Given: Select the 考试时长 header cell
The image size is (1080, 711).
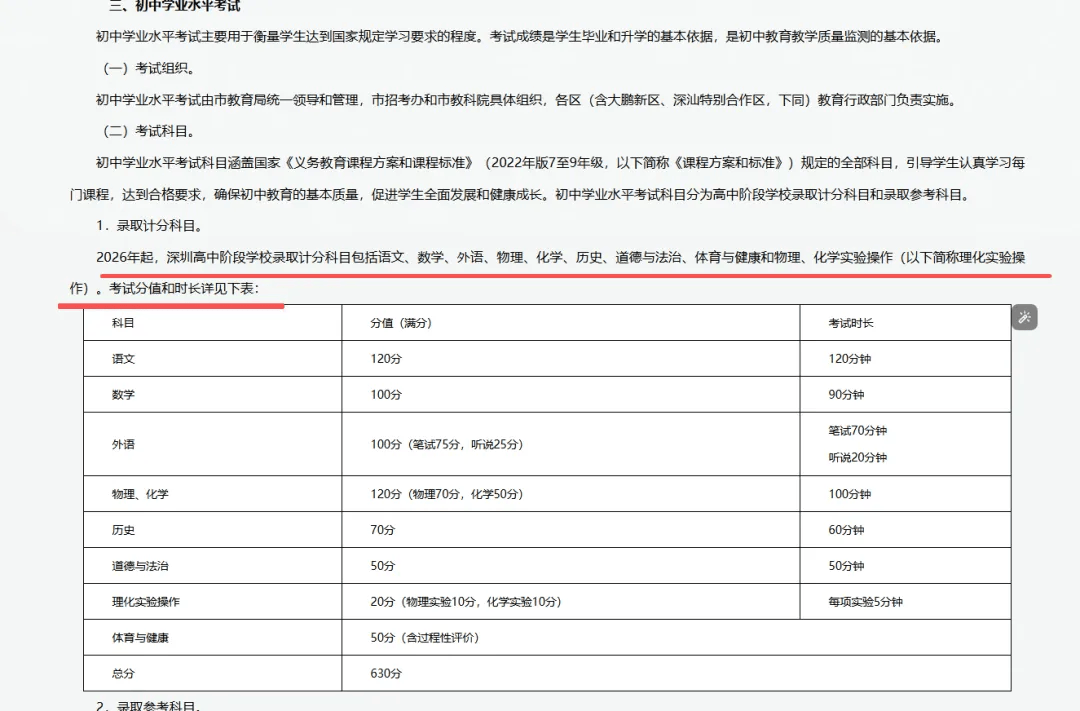Looking at the screenshot, I should pos(905,322).
